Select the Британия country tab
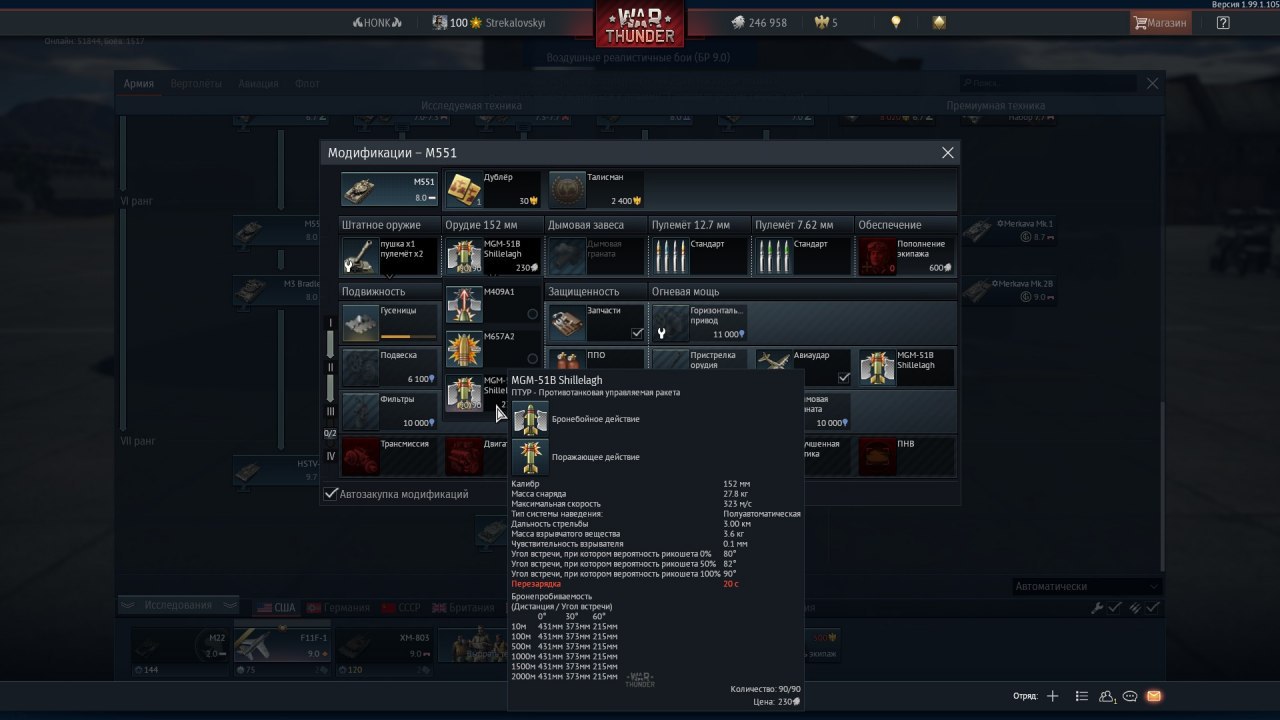 (461, 608)
